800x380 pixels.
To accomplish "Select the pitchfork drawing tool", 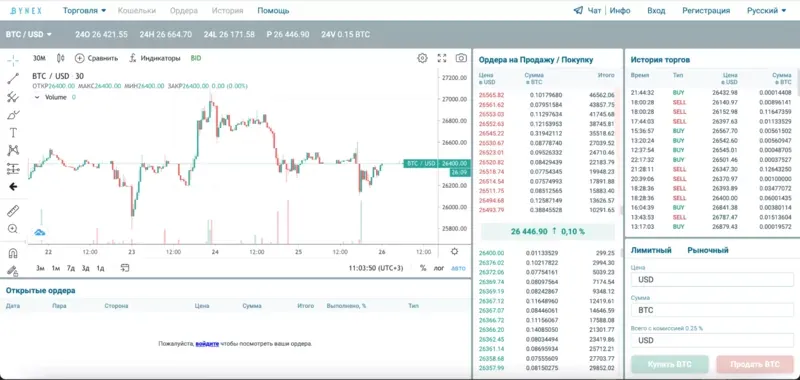I will 13,96.
